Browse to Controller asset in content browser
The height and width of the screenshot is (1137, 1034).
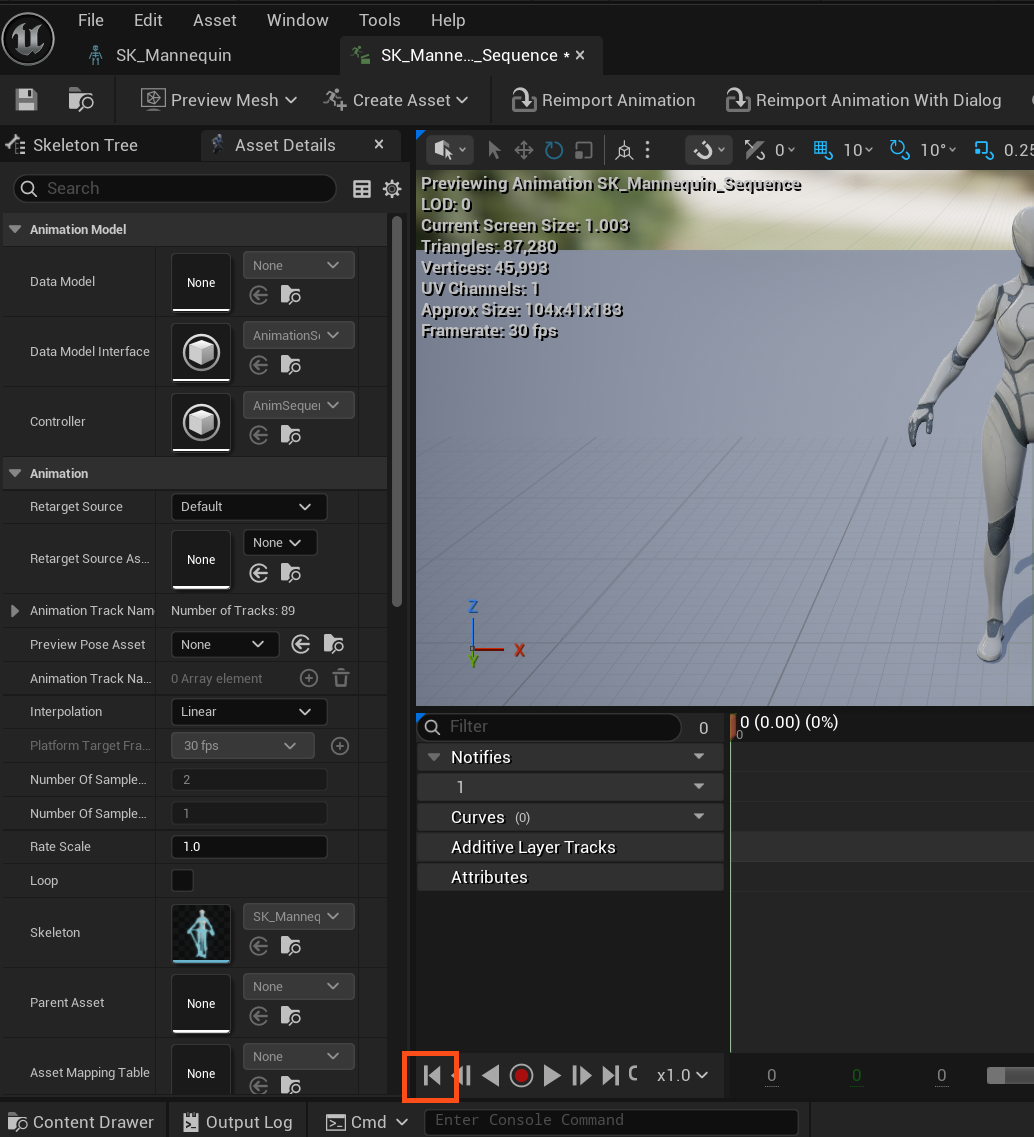point(291,435)
